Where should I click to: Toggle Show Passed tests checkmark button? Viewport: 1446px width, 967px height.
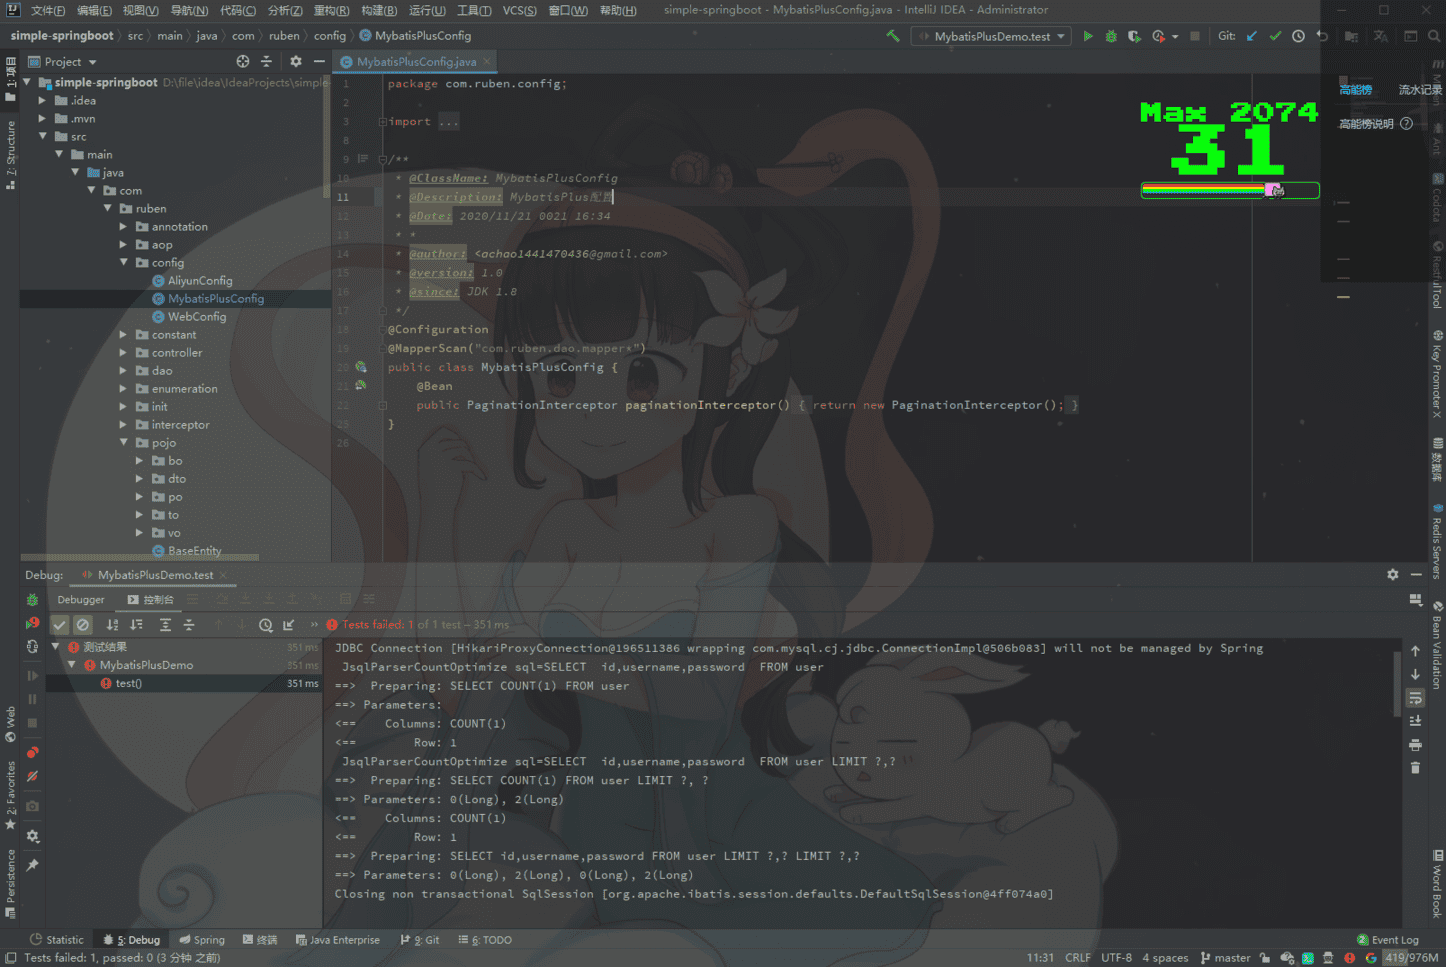pyautogui.click(x=60, y=625)
